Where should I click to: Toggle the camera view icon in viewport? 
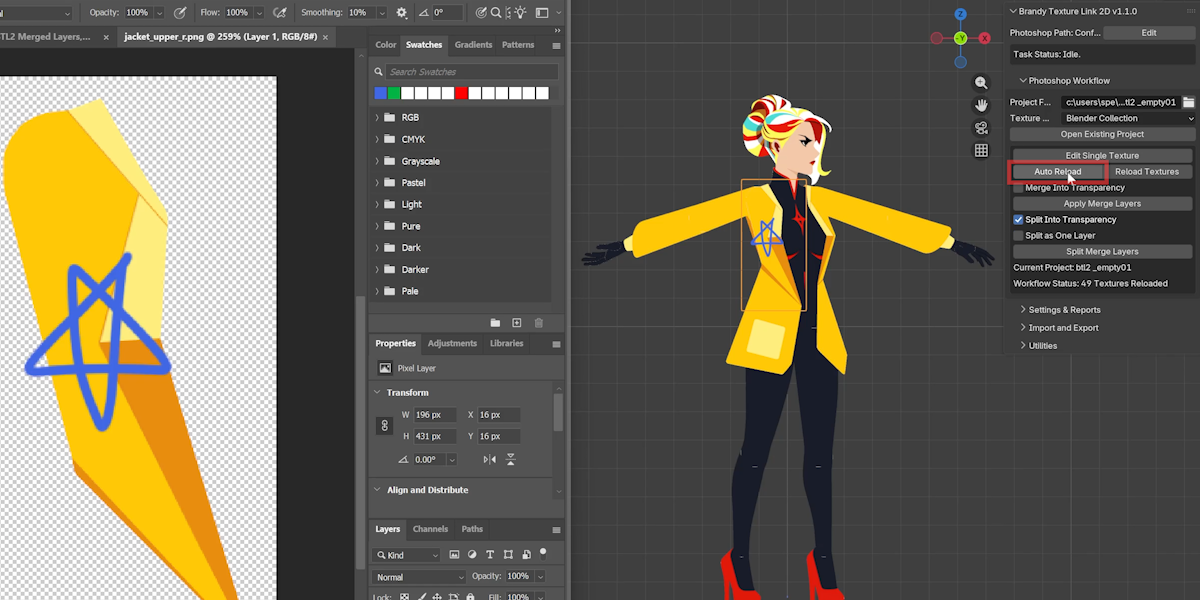981,128
